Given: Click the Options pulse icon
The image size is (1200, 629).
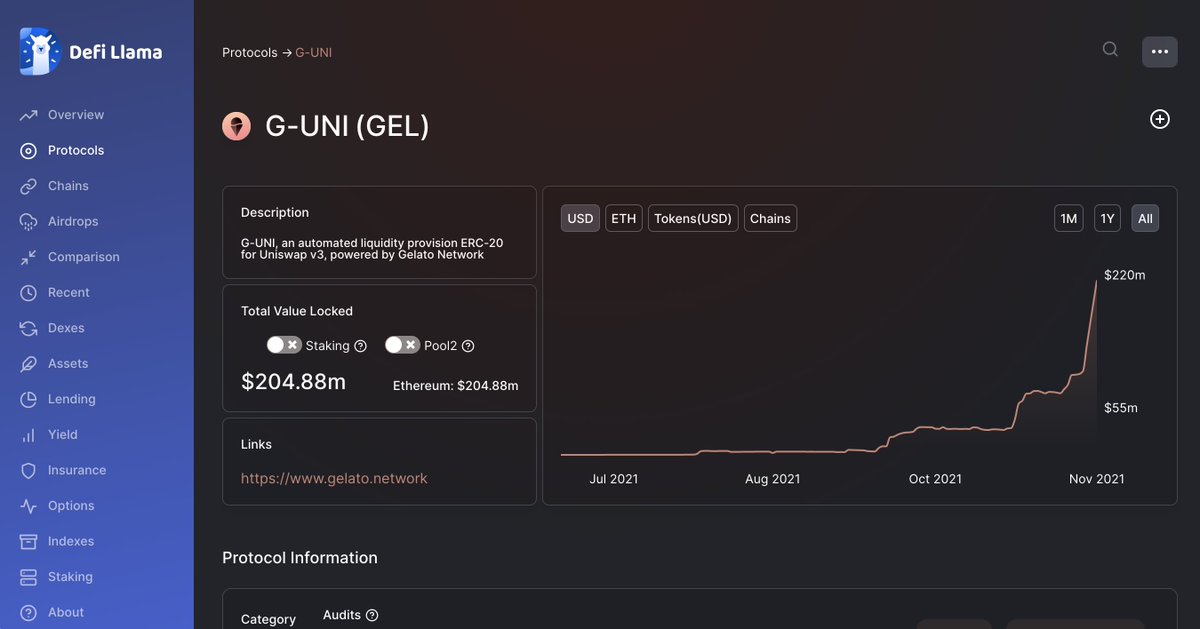Looking at the screenshot, I should (x=28, y=506).
